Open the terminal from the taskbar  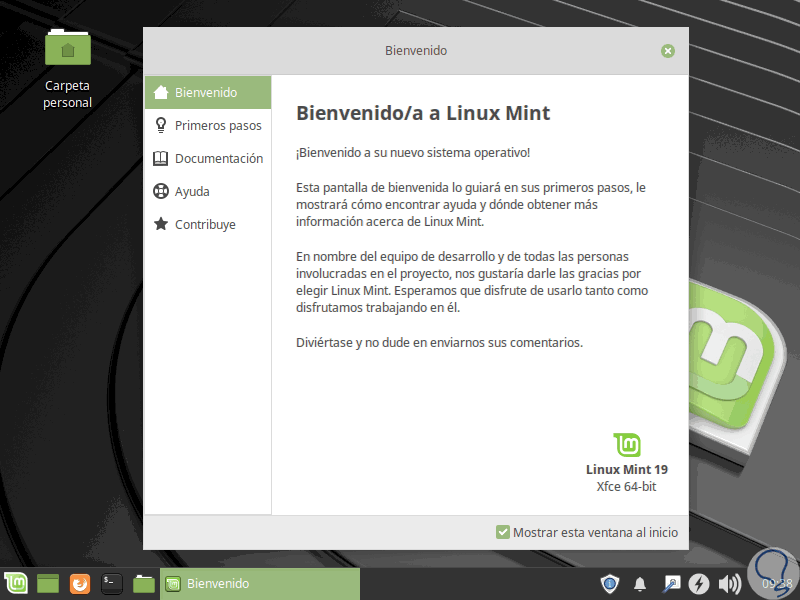110,583
